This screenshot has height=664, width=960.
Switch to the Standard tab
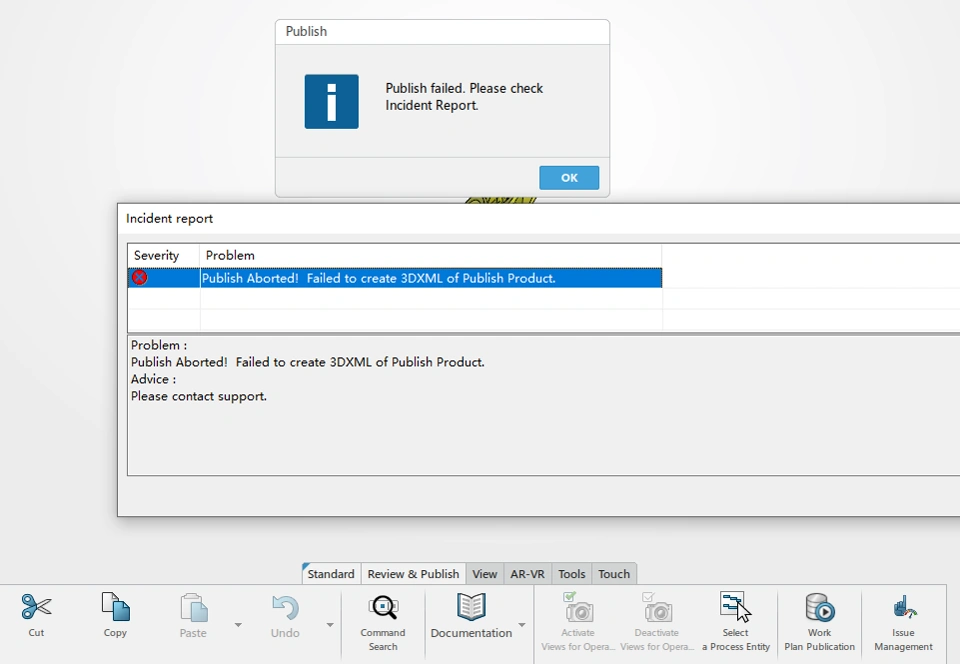pos(331,574)
